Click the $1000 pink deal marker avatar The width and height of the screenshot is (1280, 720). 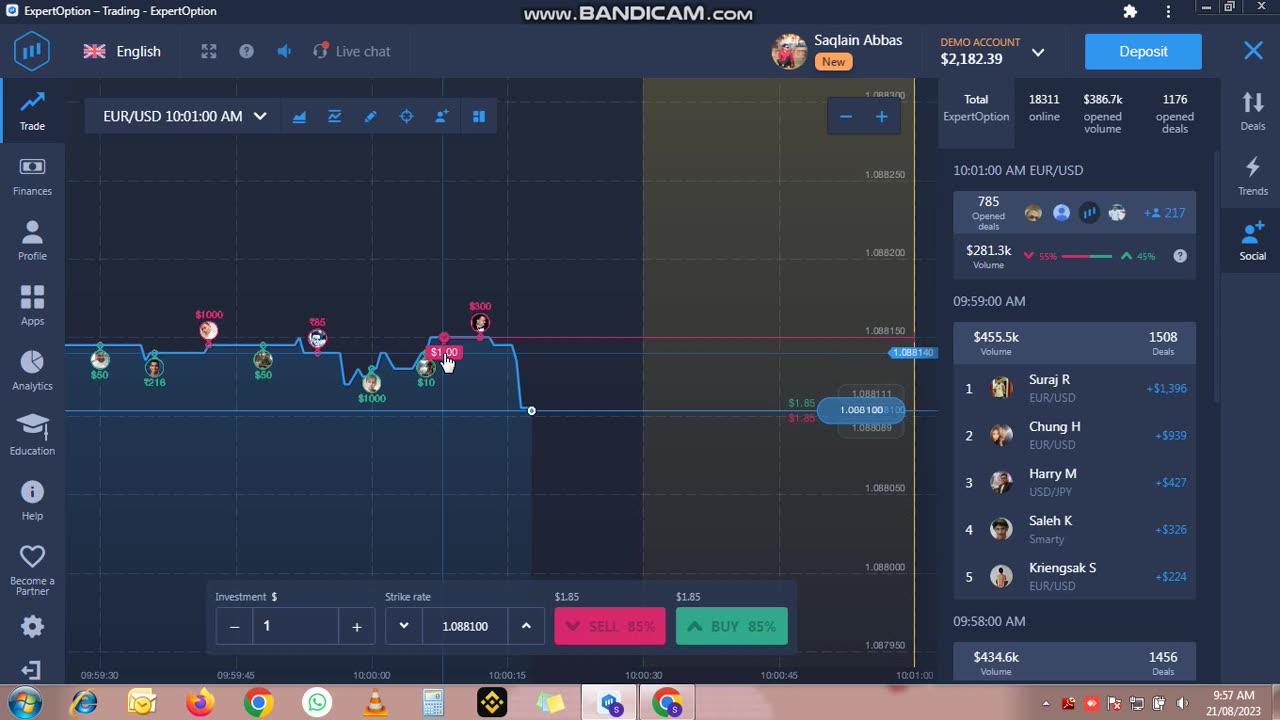[208, 330]
